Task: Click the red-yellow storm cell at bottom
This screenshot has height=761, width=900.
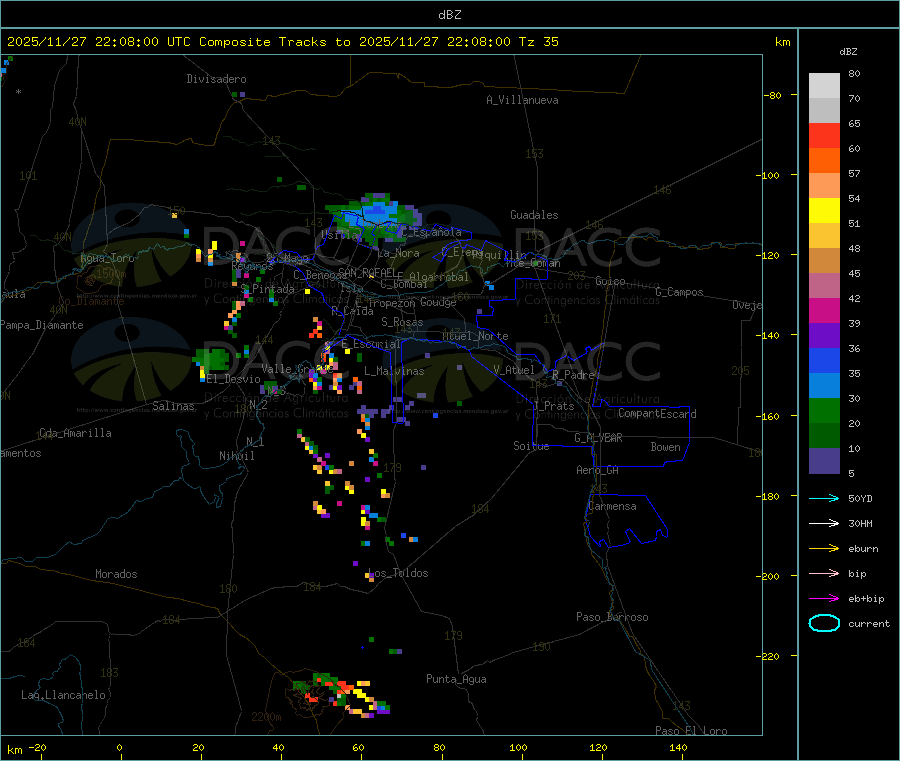Action: click(x=342, y=694)
